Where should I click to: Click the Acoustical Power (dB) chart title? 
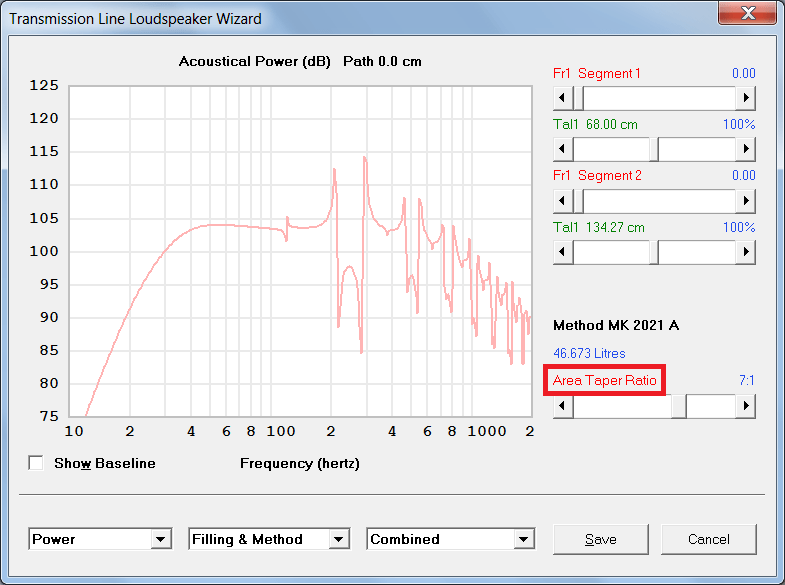coord(255,62)
